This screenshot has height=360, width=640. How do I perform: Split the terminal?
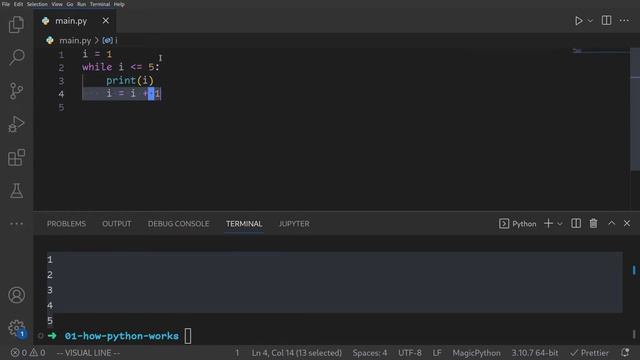click(576, 223)
